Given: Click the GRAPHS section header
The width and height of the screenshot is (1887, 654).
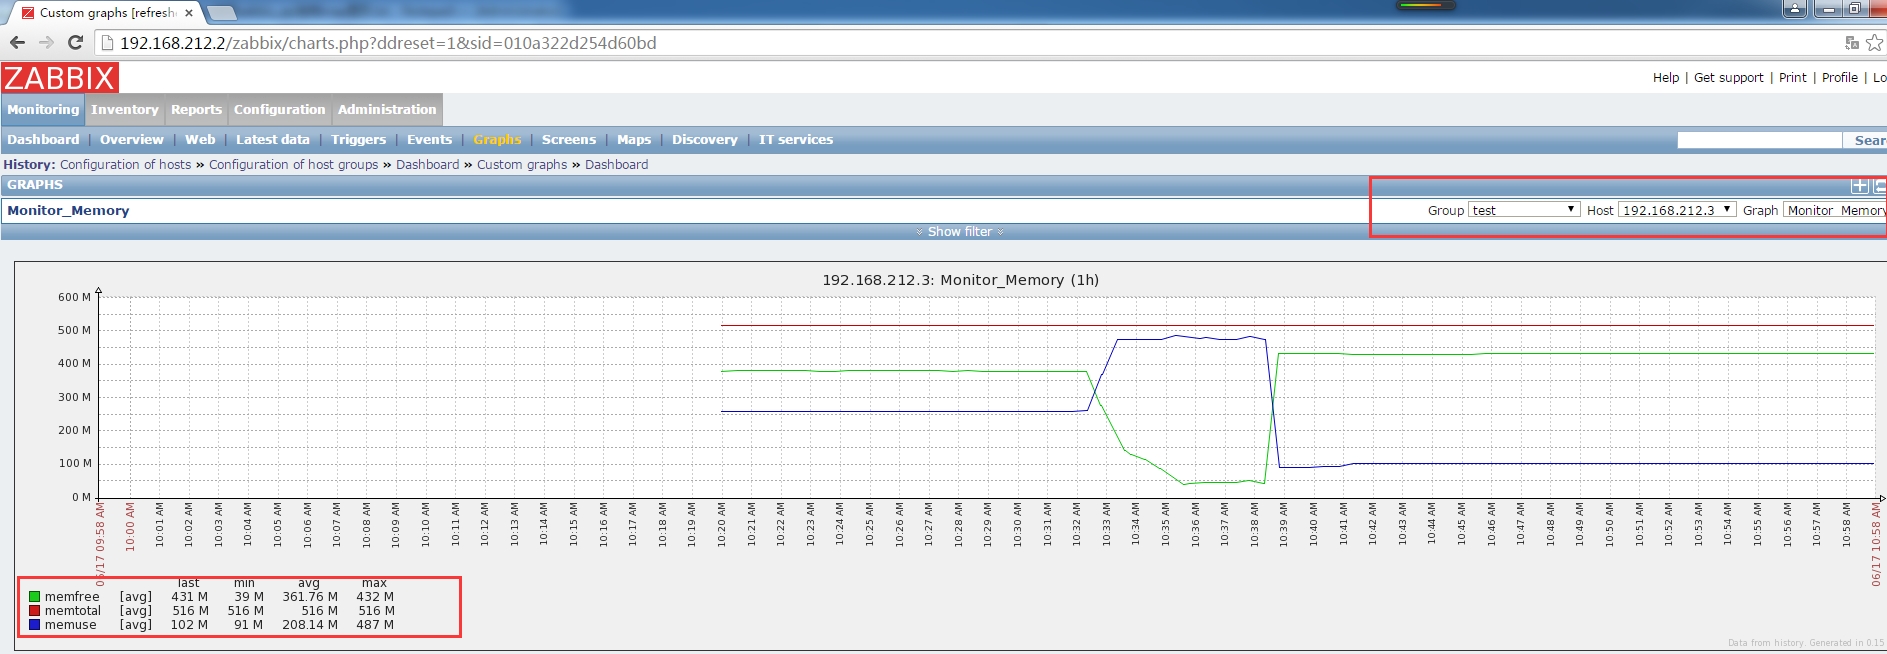Looking at the screenshot, I should coord(35,185).
